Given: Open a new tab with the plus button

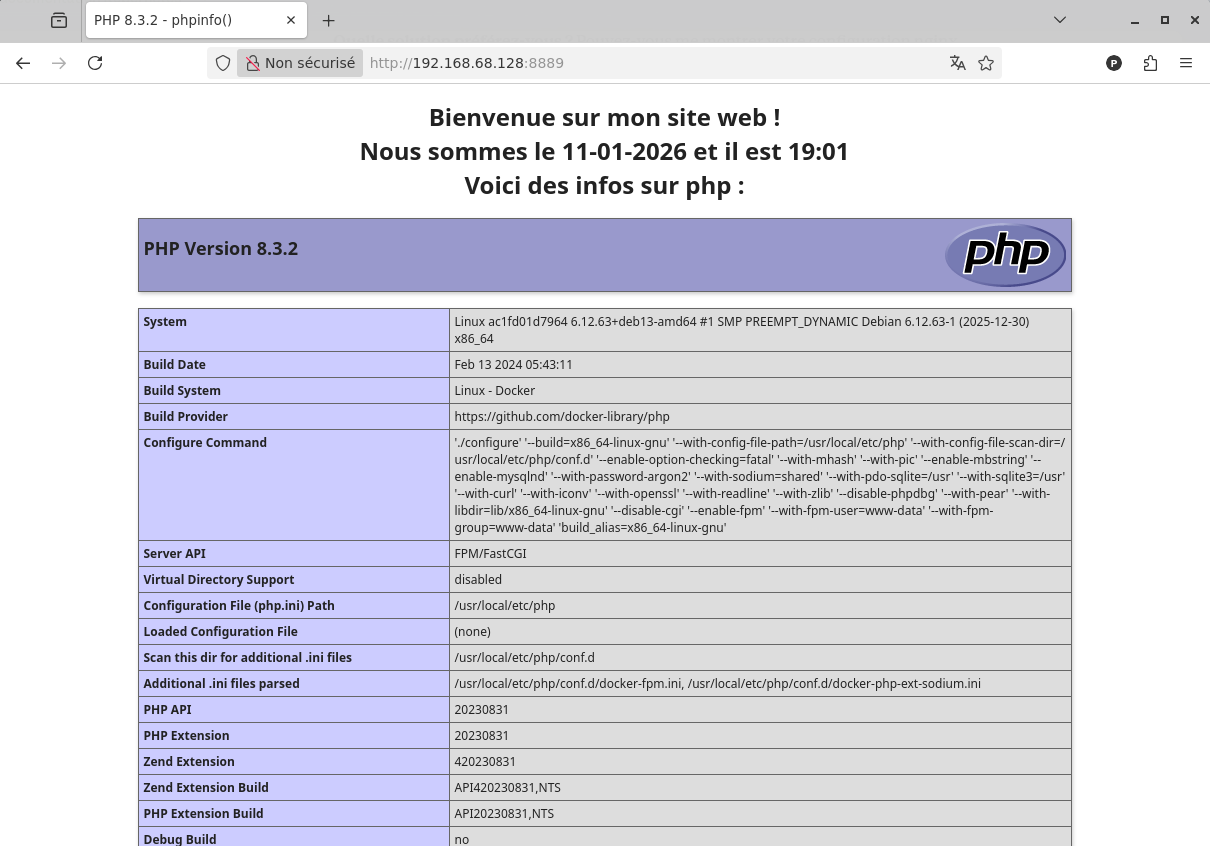Looking at the screenshot, I should [328, 20].
